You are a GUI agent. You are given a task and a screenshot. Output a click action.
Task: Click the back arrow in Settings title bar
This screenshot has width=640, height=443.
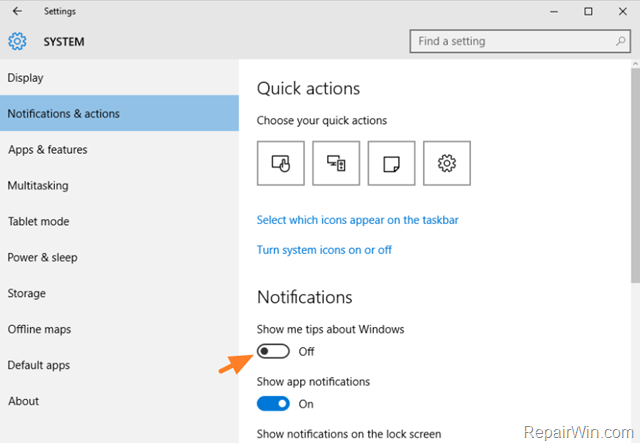17,11
